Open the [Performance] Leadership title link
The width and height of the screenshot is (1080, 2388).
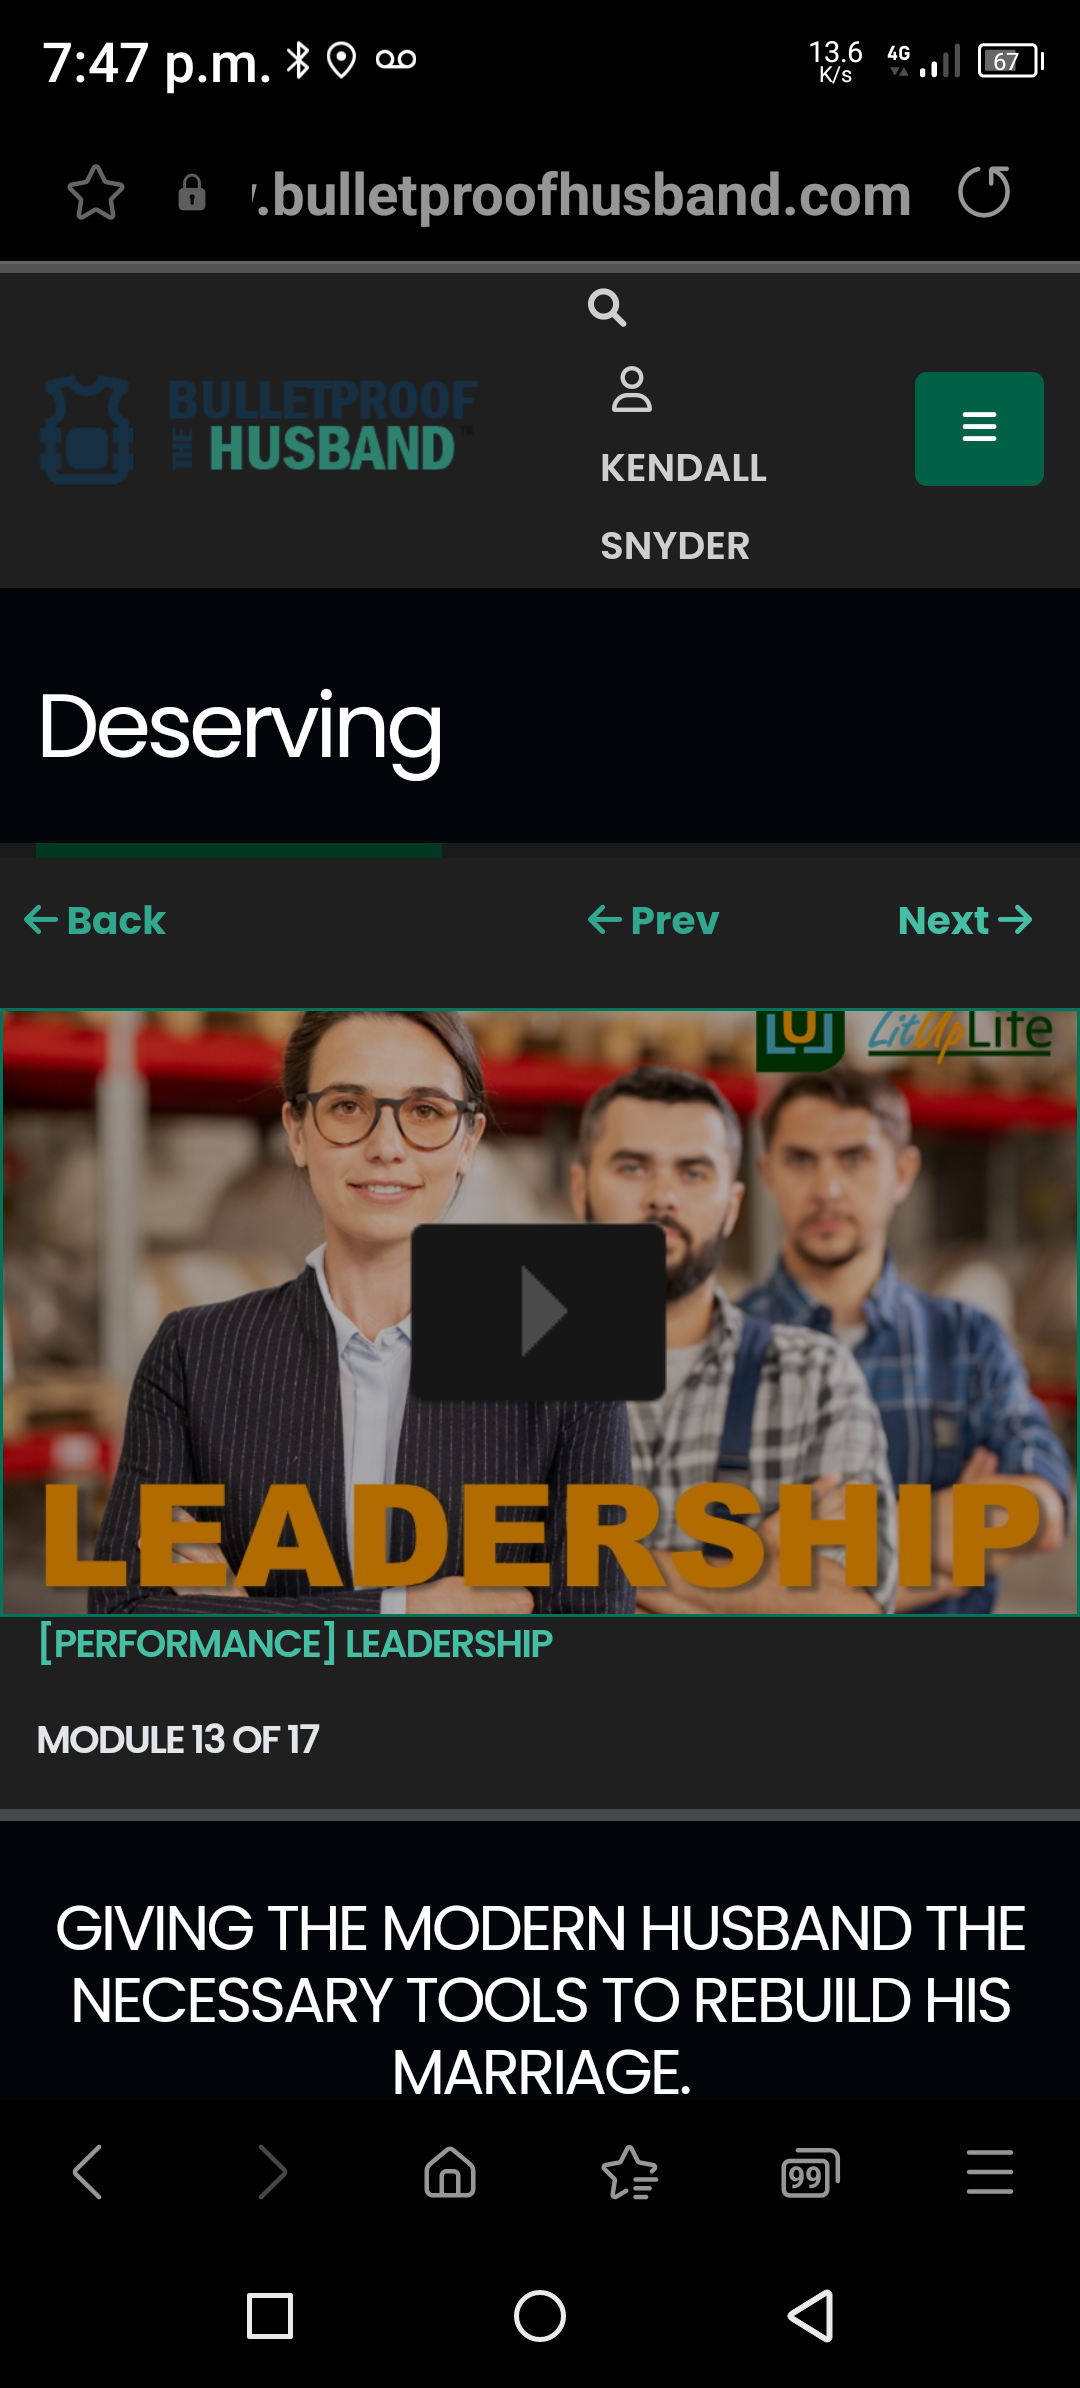295,1644
